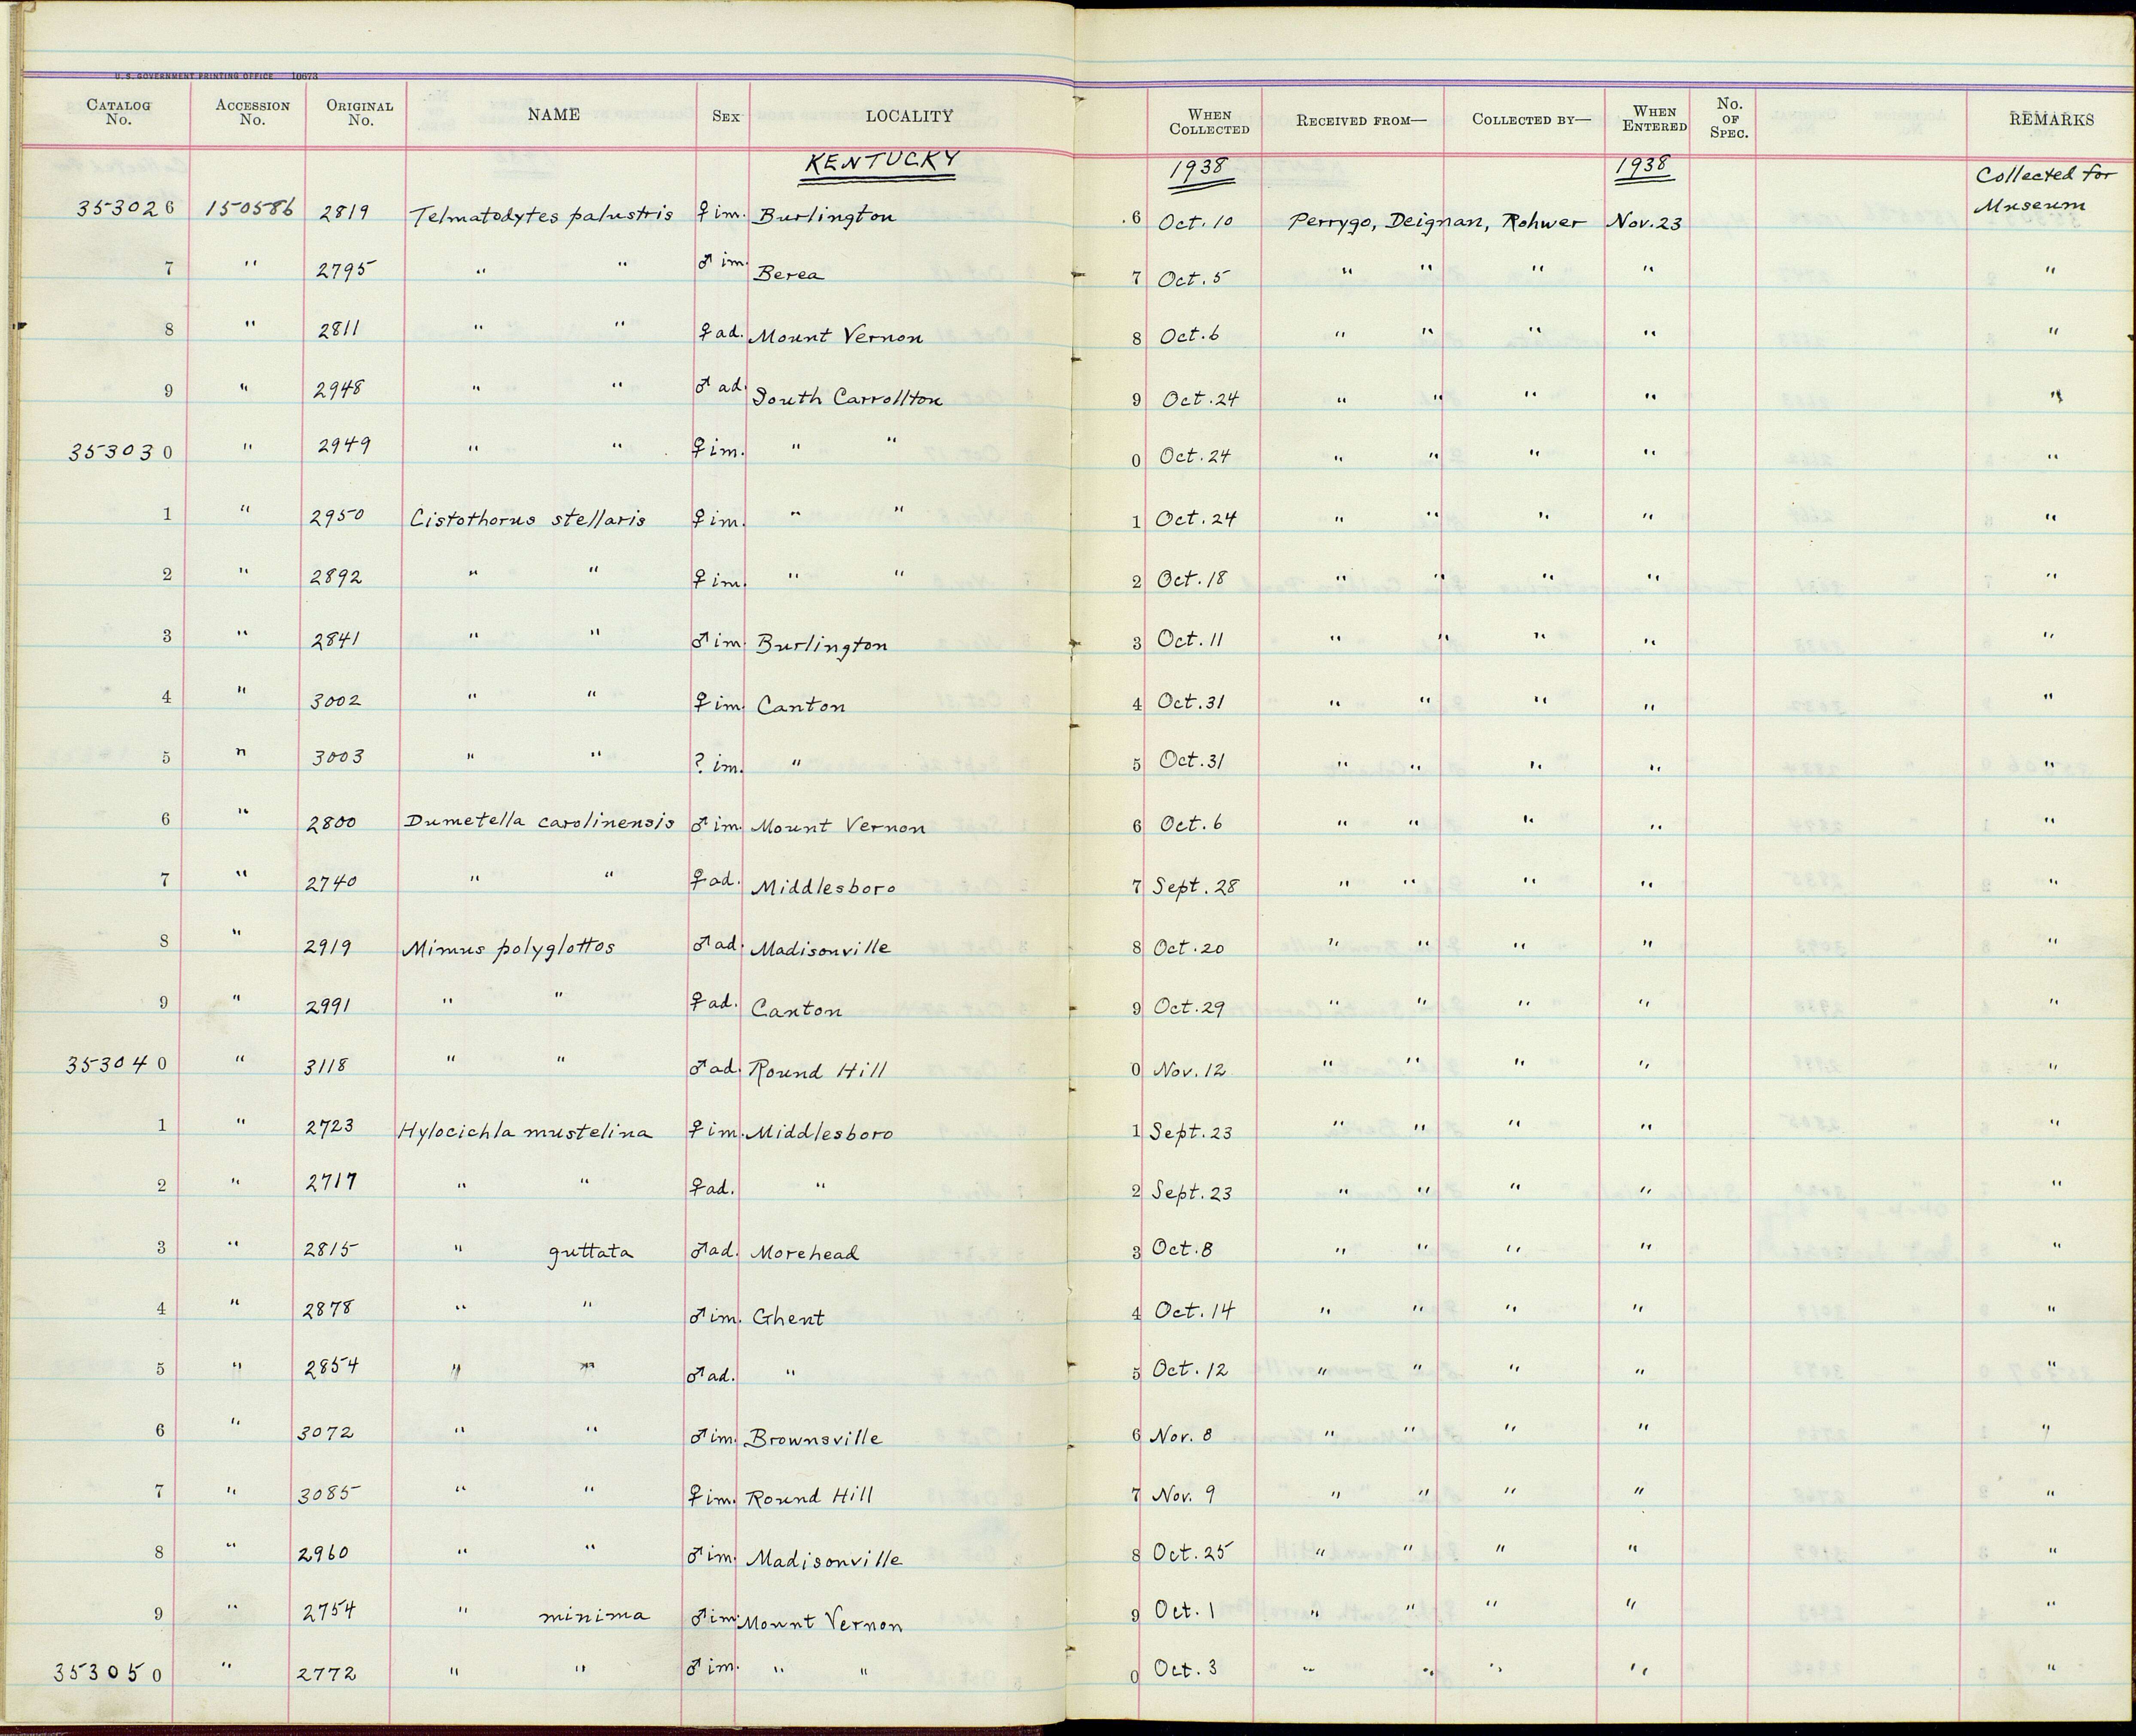
Task: Click the WHEN COLLECTED column header
Action: [x=1209, y=121]
